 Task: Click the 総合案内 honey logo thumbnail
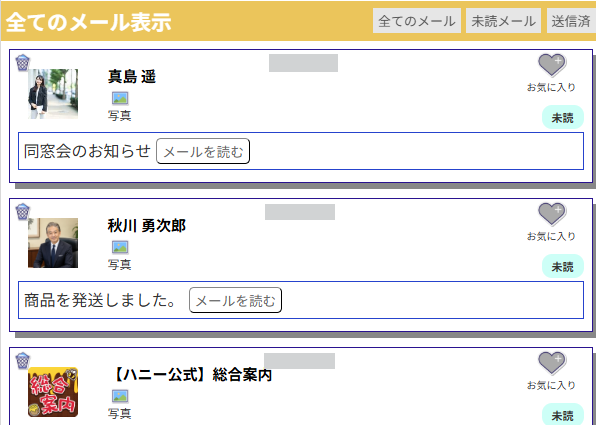(x=53, y=392)
